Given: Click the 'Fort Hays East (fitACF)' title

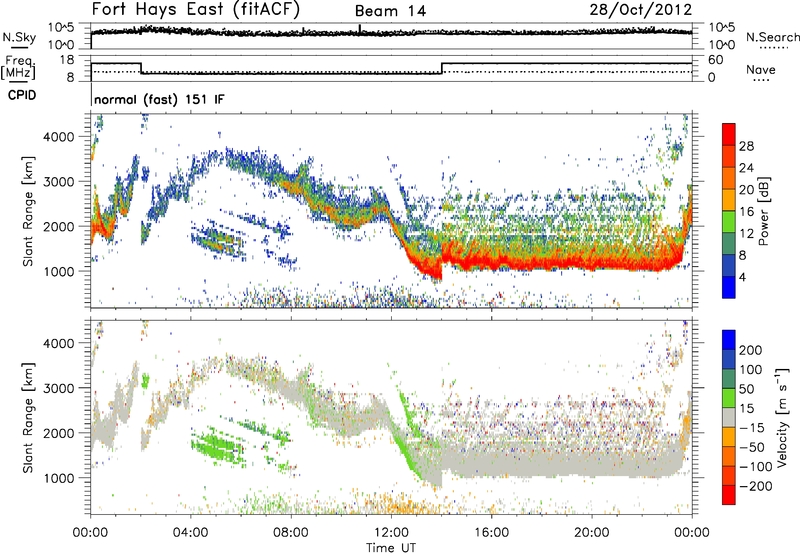Looking at the screenshot, I should tap(195, 9).
